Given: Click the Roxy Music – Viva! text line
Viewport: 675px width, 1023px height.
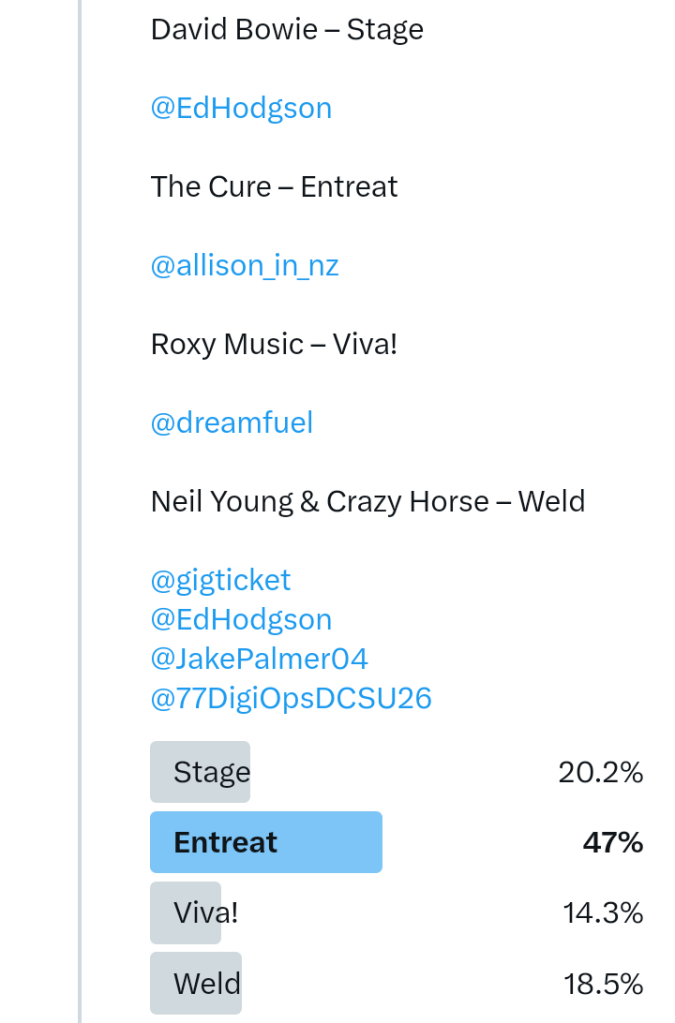Looking at the screenshot, I should (x=274, y=344).
